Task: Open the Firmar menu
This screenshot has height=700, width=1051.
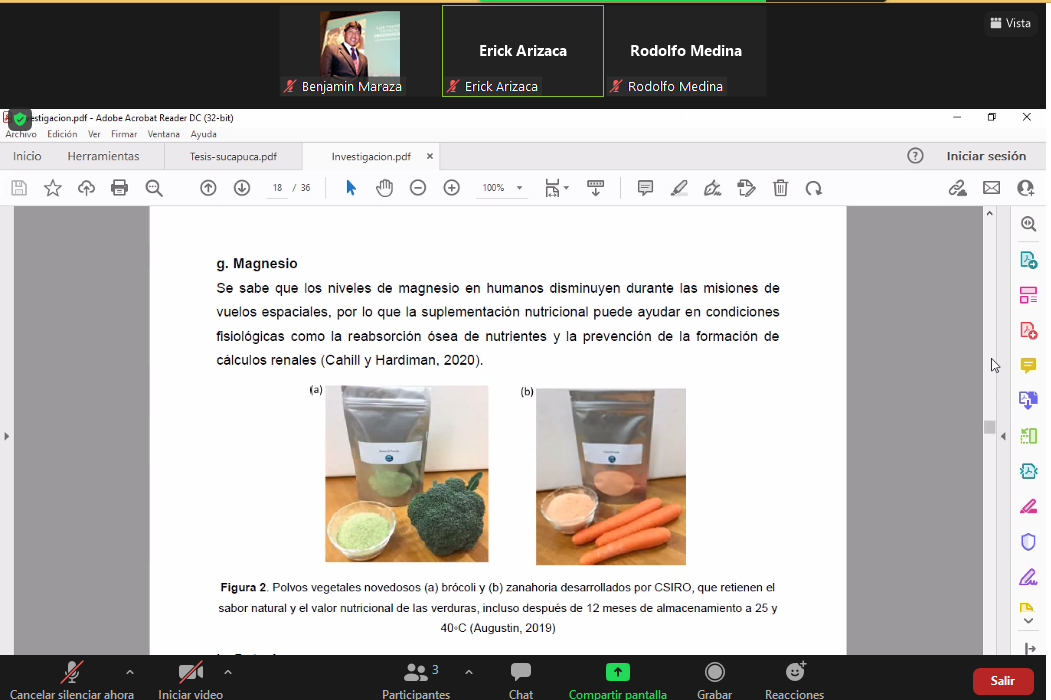Action: tap(124, 134)
